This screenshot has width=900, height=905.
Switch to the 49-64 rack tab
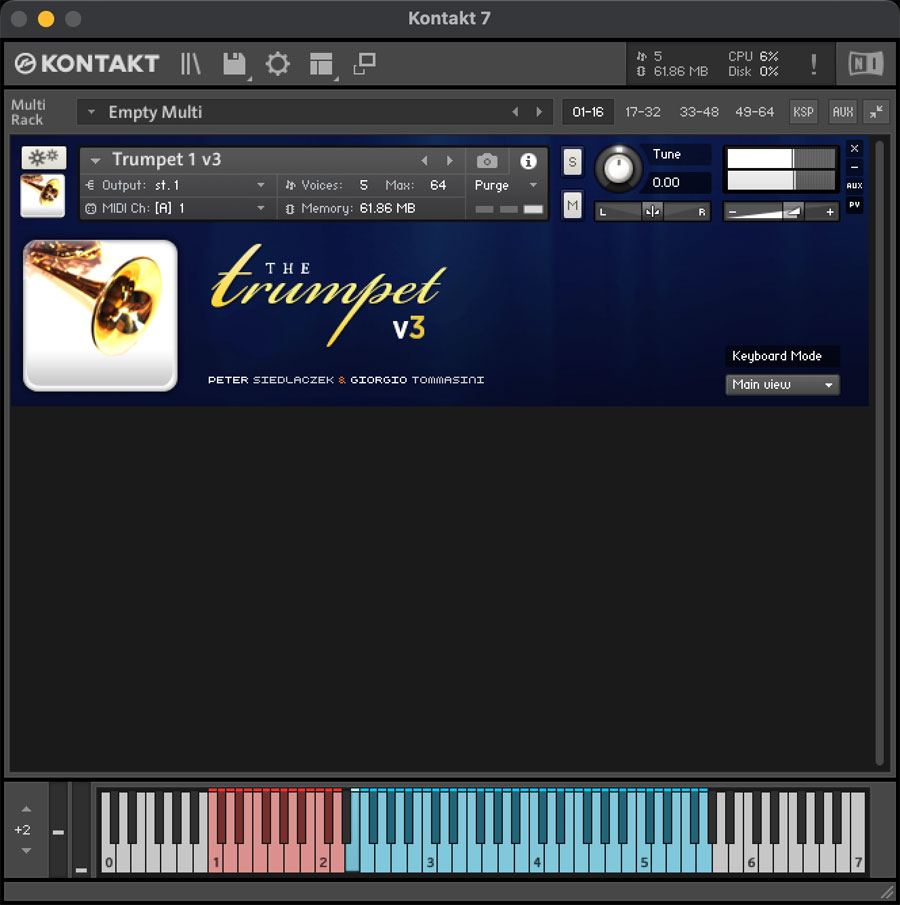point(754,112)
